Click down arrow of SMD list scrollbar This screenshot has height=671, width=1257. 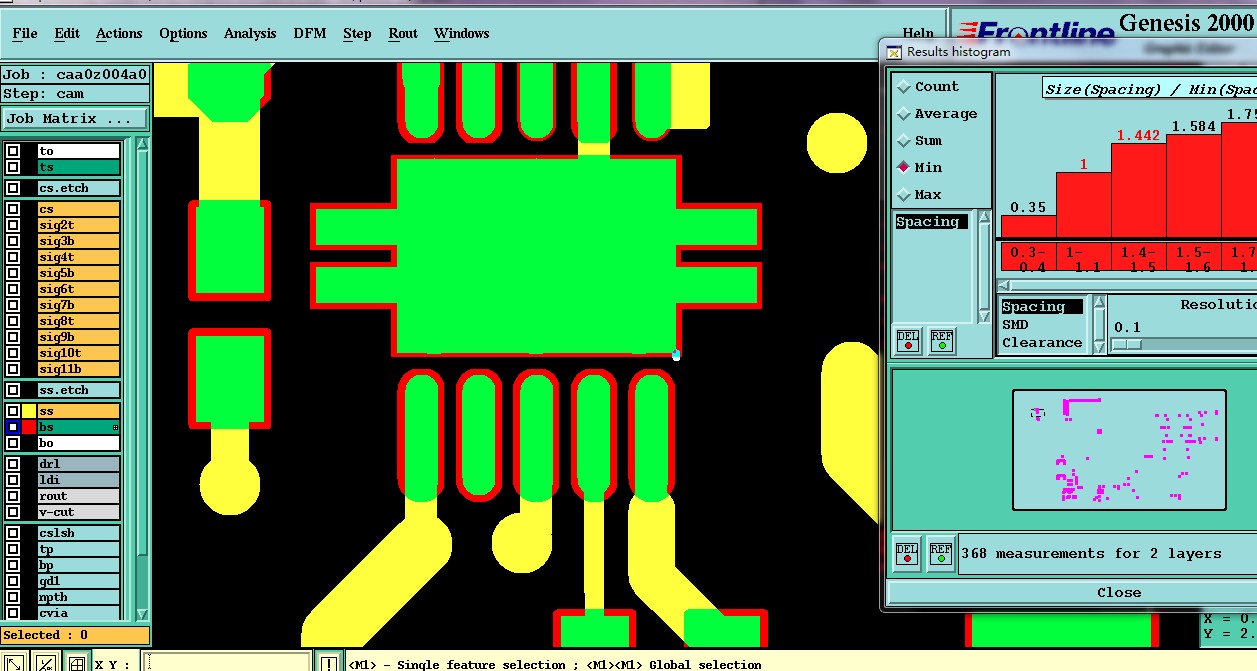point(1099,347)
